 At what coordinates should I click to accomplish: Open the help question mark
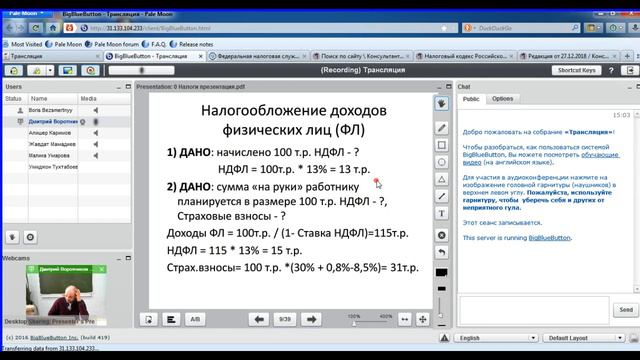[611, 70]
